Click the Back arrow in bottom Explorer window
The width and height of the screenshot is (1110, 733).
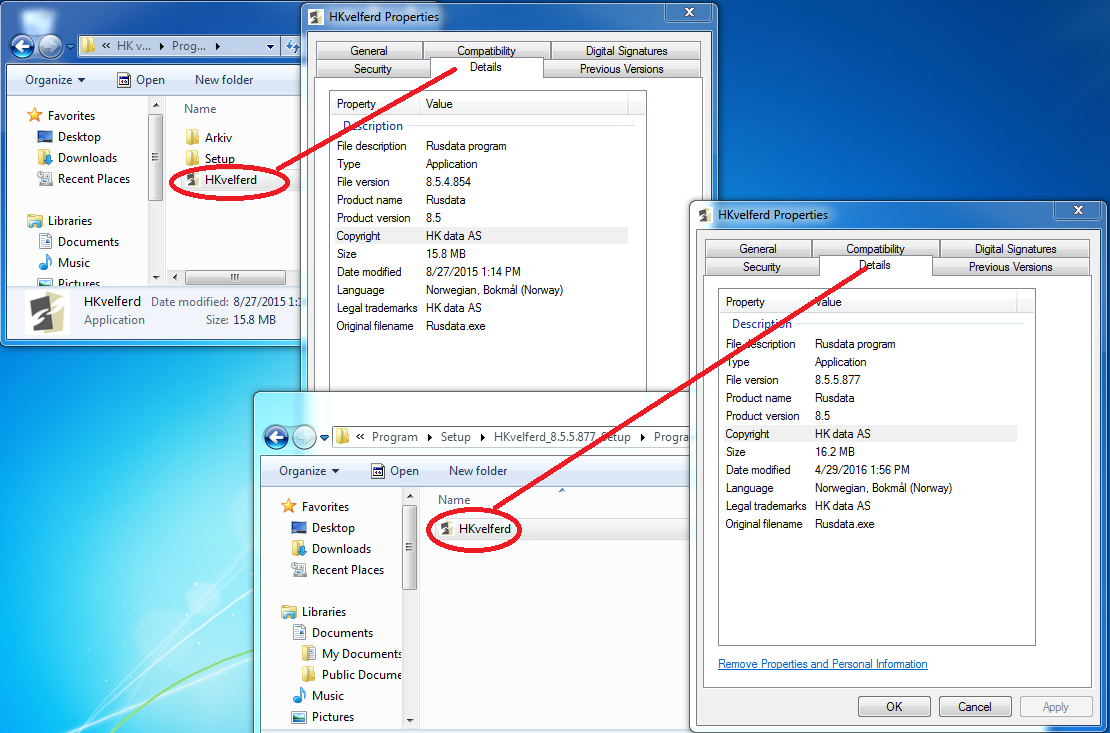[276, 437]
